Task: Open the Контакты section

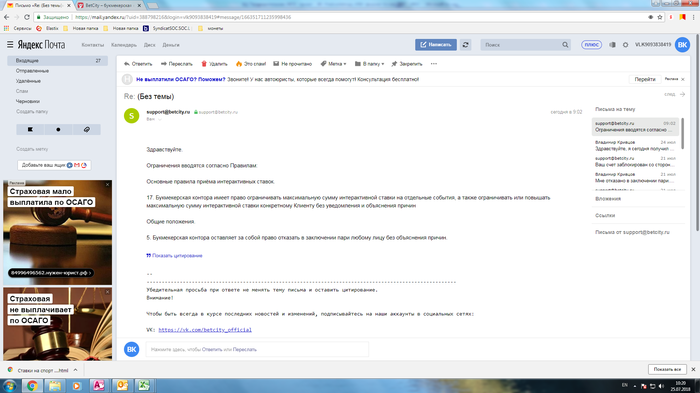Action: (x=92, y=45)
